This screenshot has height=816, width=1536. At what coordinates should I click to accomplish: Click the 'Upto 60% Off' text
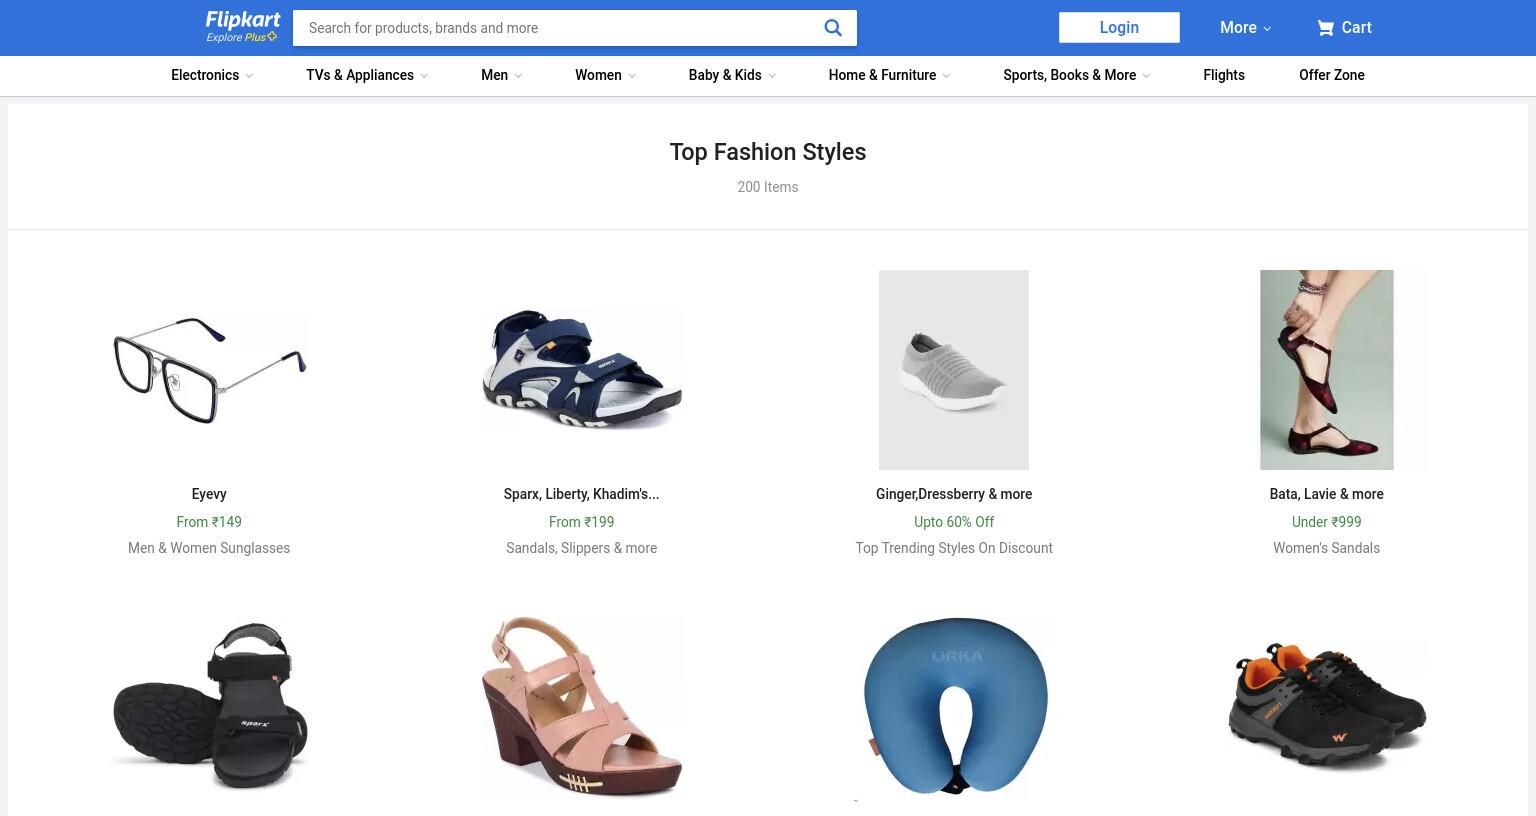[x=954, y=522]
